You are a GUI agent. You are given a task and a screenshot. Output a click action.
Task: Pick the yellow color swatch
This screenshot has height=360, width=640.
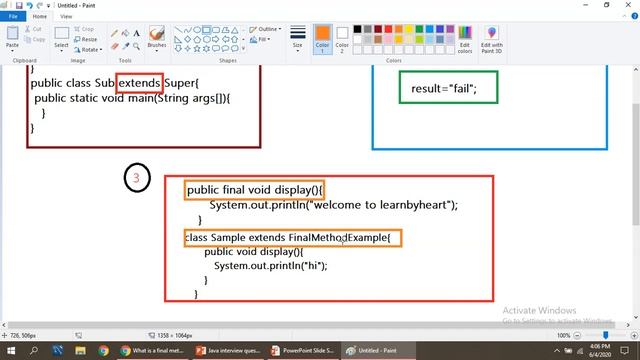click(x=409, y=29)
